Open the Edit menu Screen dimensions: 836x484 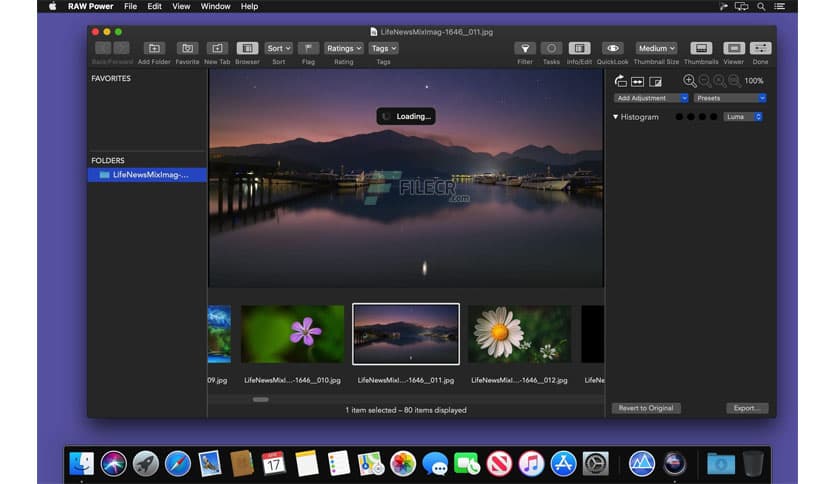[154, 6]
